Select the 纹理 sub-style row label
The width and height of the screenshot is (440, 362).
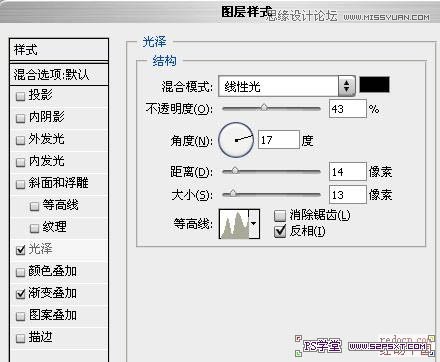(x=54, y=227)
